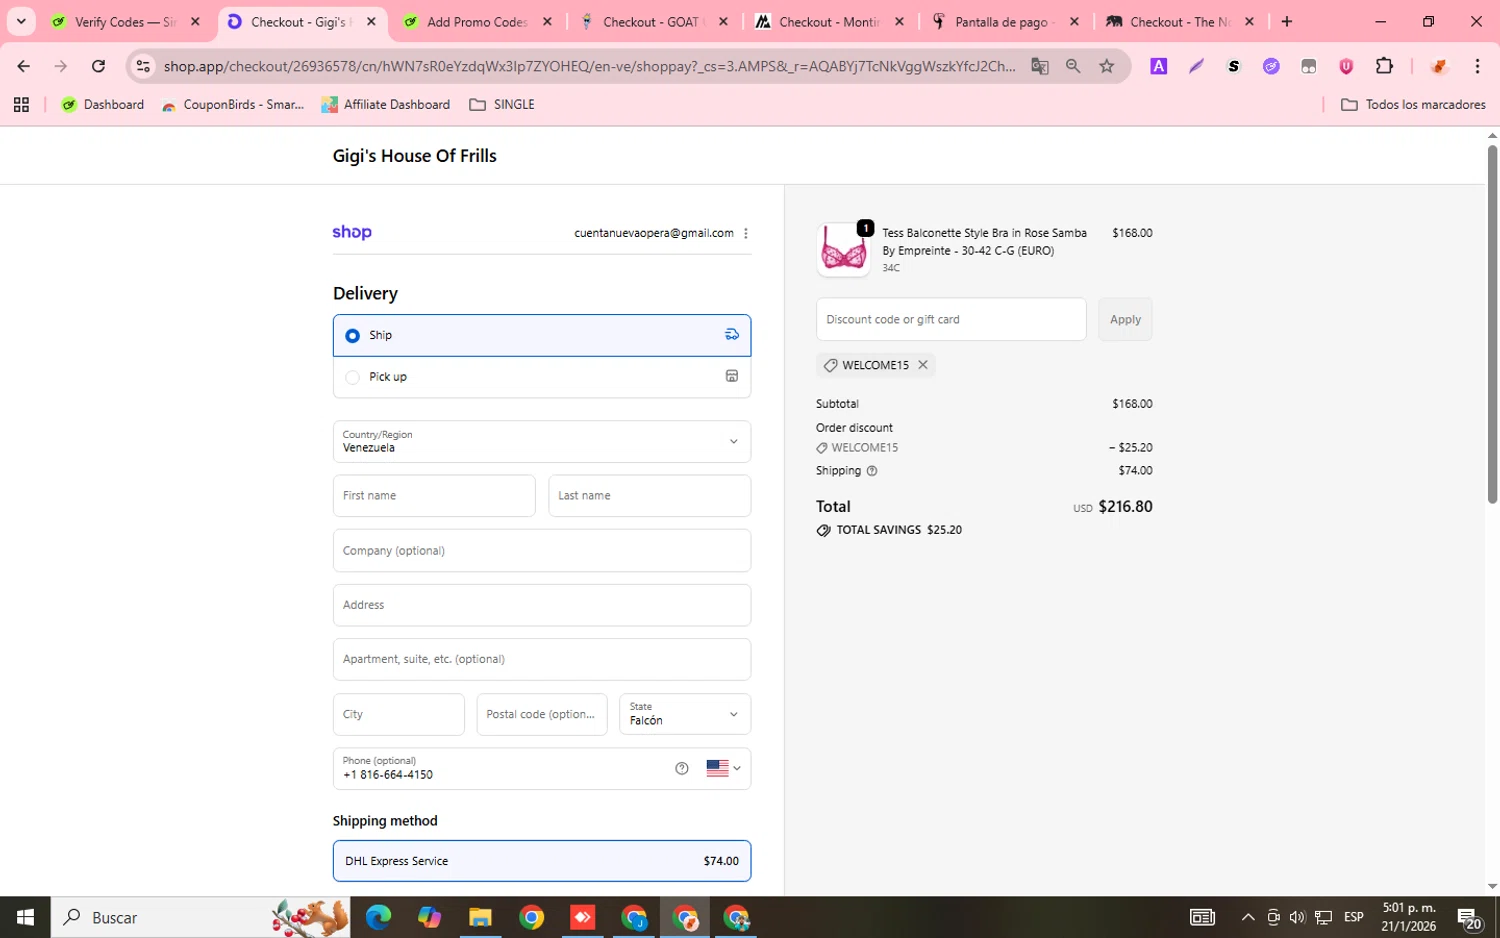1500x938 pixels.
Task: Click the Apply discount button
Action: [x=1125, y=319]
